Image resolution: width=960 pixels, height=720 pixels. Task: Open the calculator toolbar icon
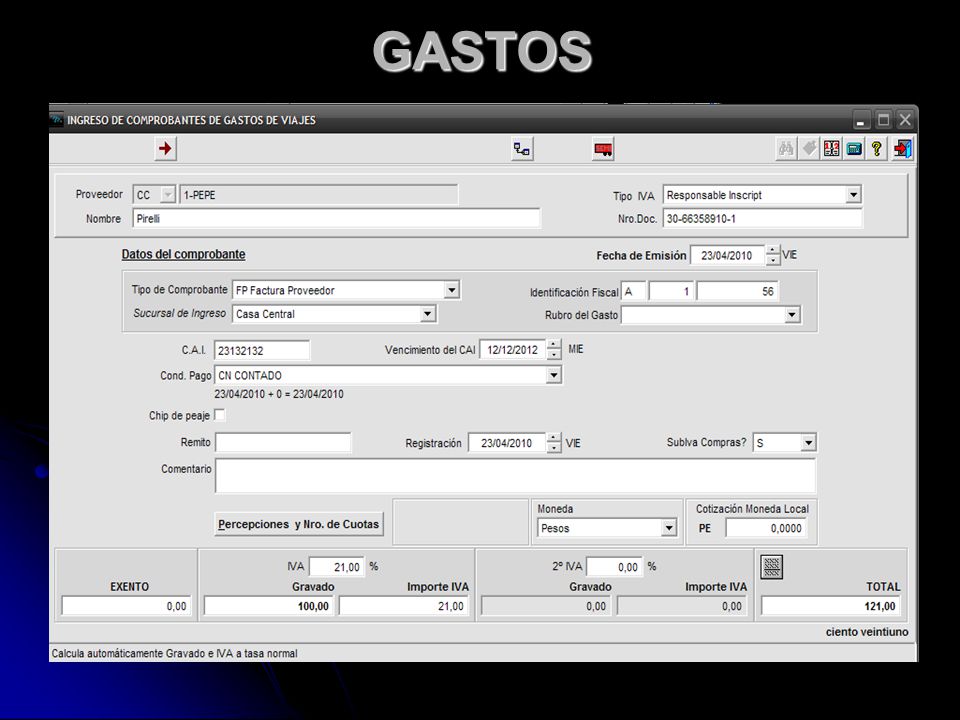point(854,149)
